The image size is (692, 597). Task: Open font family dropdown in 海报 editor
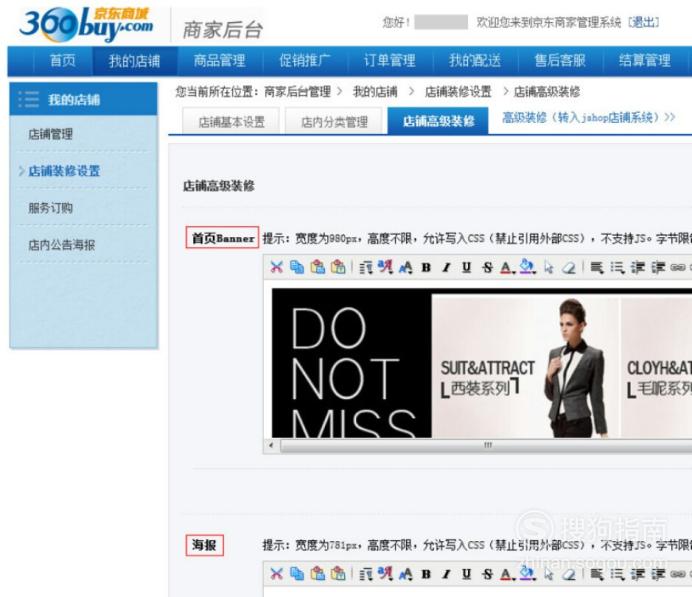coord(385,574)
